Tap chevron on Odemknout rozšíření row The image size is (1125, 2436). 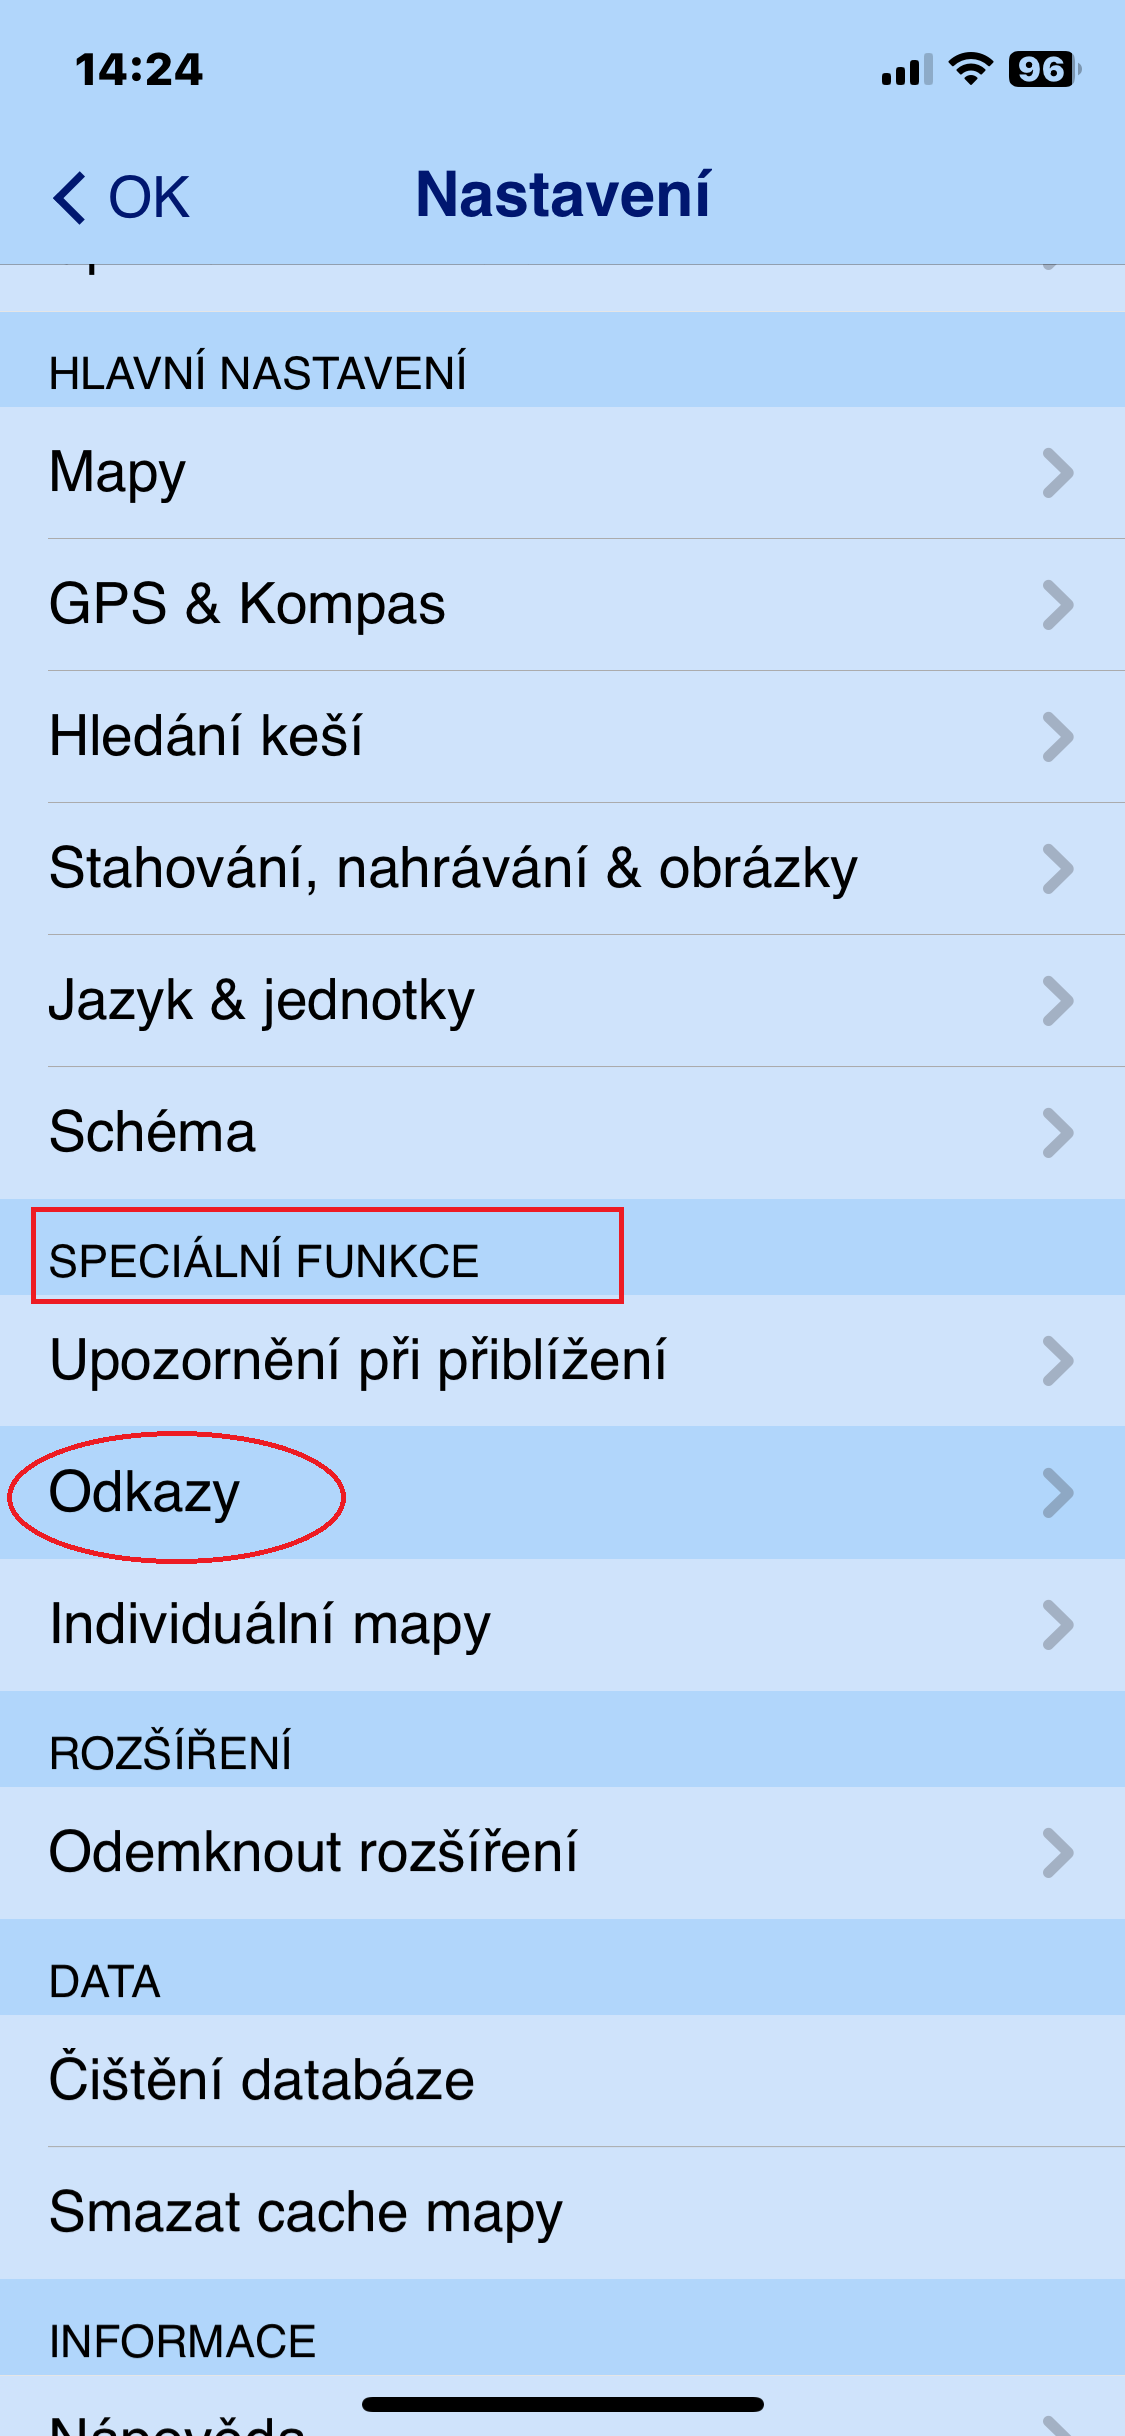pyautogui.click(x=1058, y=1853)
